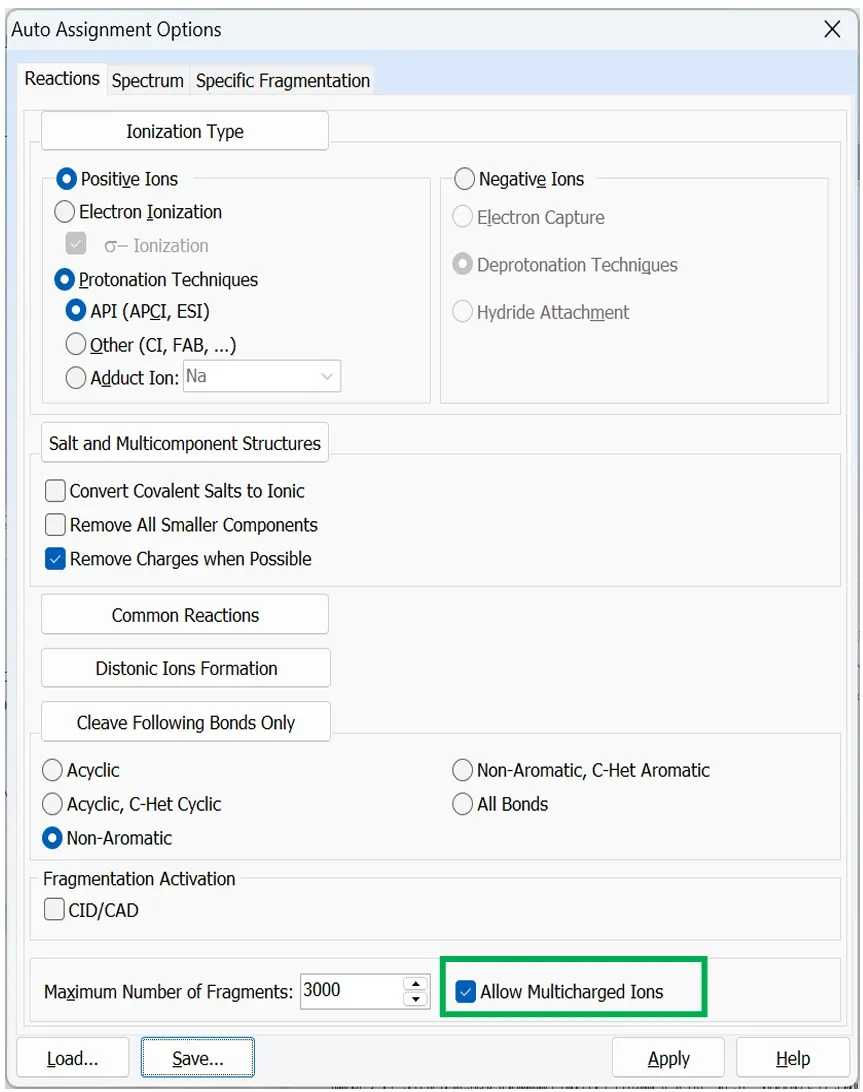Expand the Distonic Ions Formation section
The height and width of the screenshot is (1092, 863).
(x=186, y=668)
